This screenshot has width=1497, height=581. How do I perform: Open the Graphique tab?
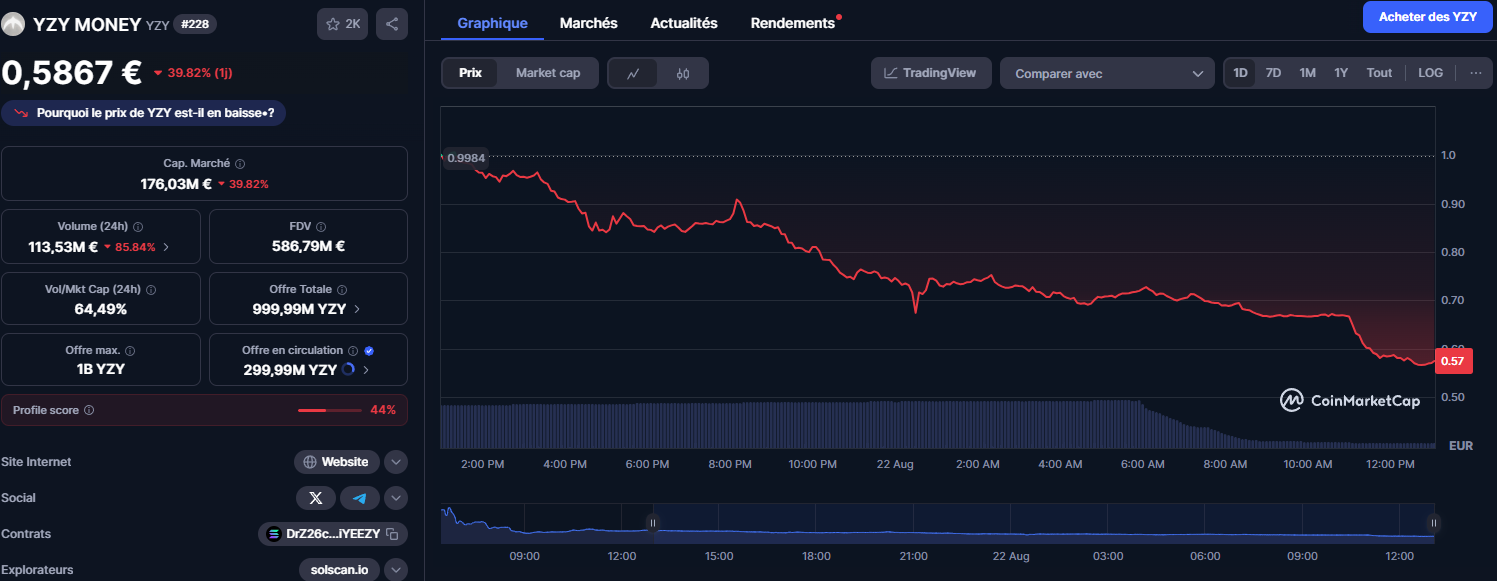pos(492,23)
